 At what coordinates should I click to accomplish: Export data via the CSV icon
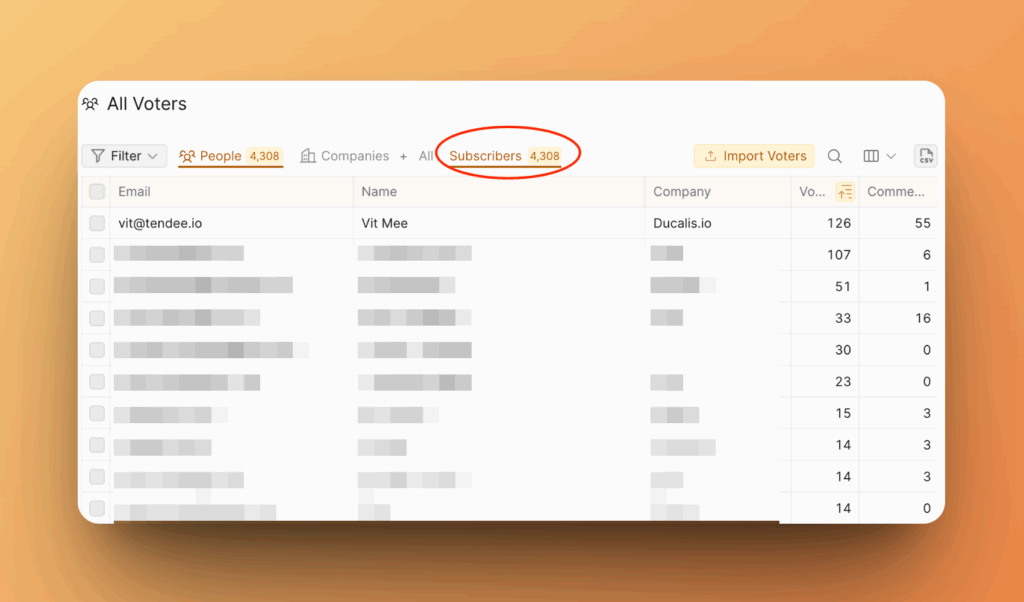click(x=925, y=156)
